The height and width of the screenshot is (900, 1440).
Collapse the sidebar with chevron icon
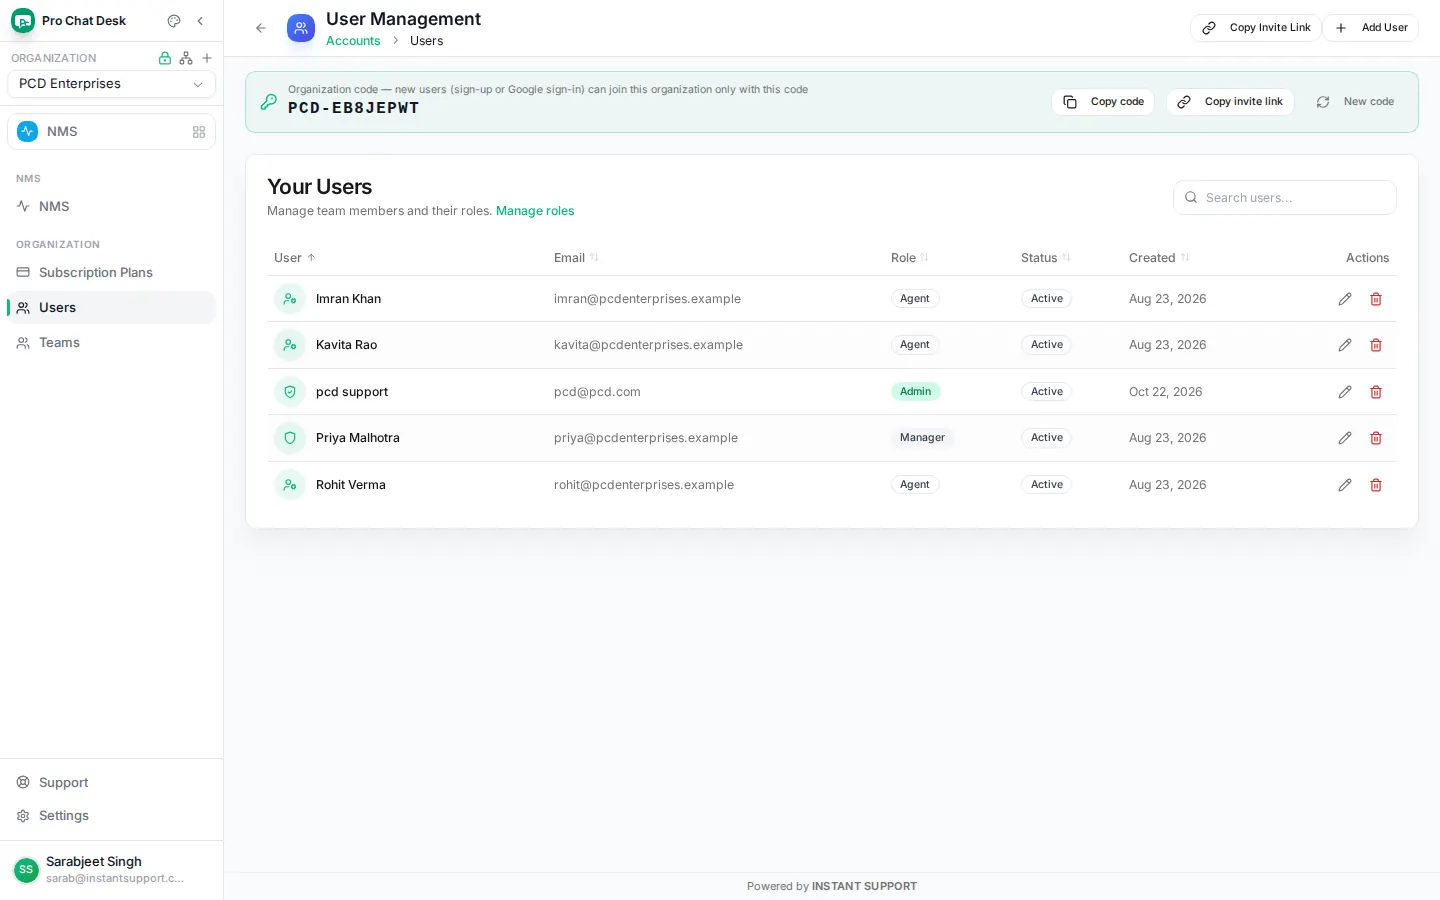(x=200, y=21)
